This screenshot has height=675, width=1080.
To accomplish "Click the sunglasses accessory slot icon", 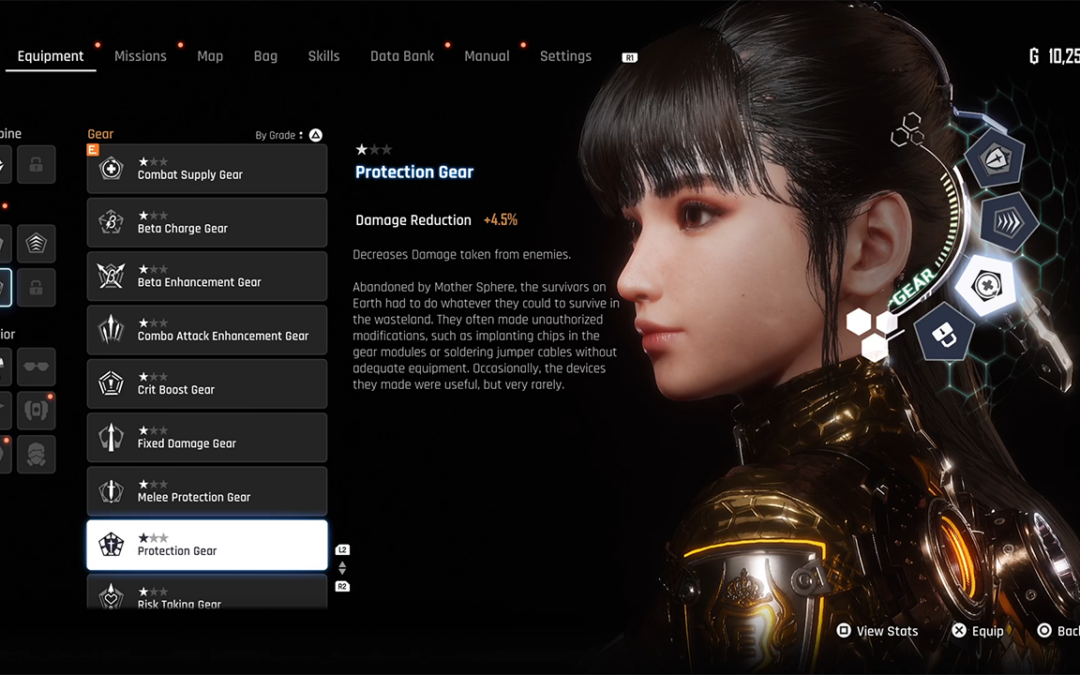I will [x=36, y=367].
